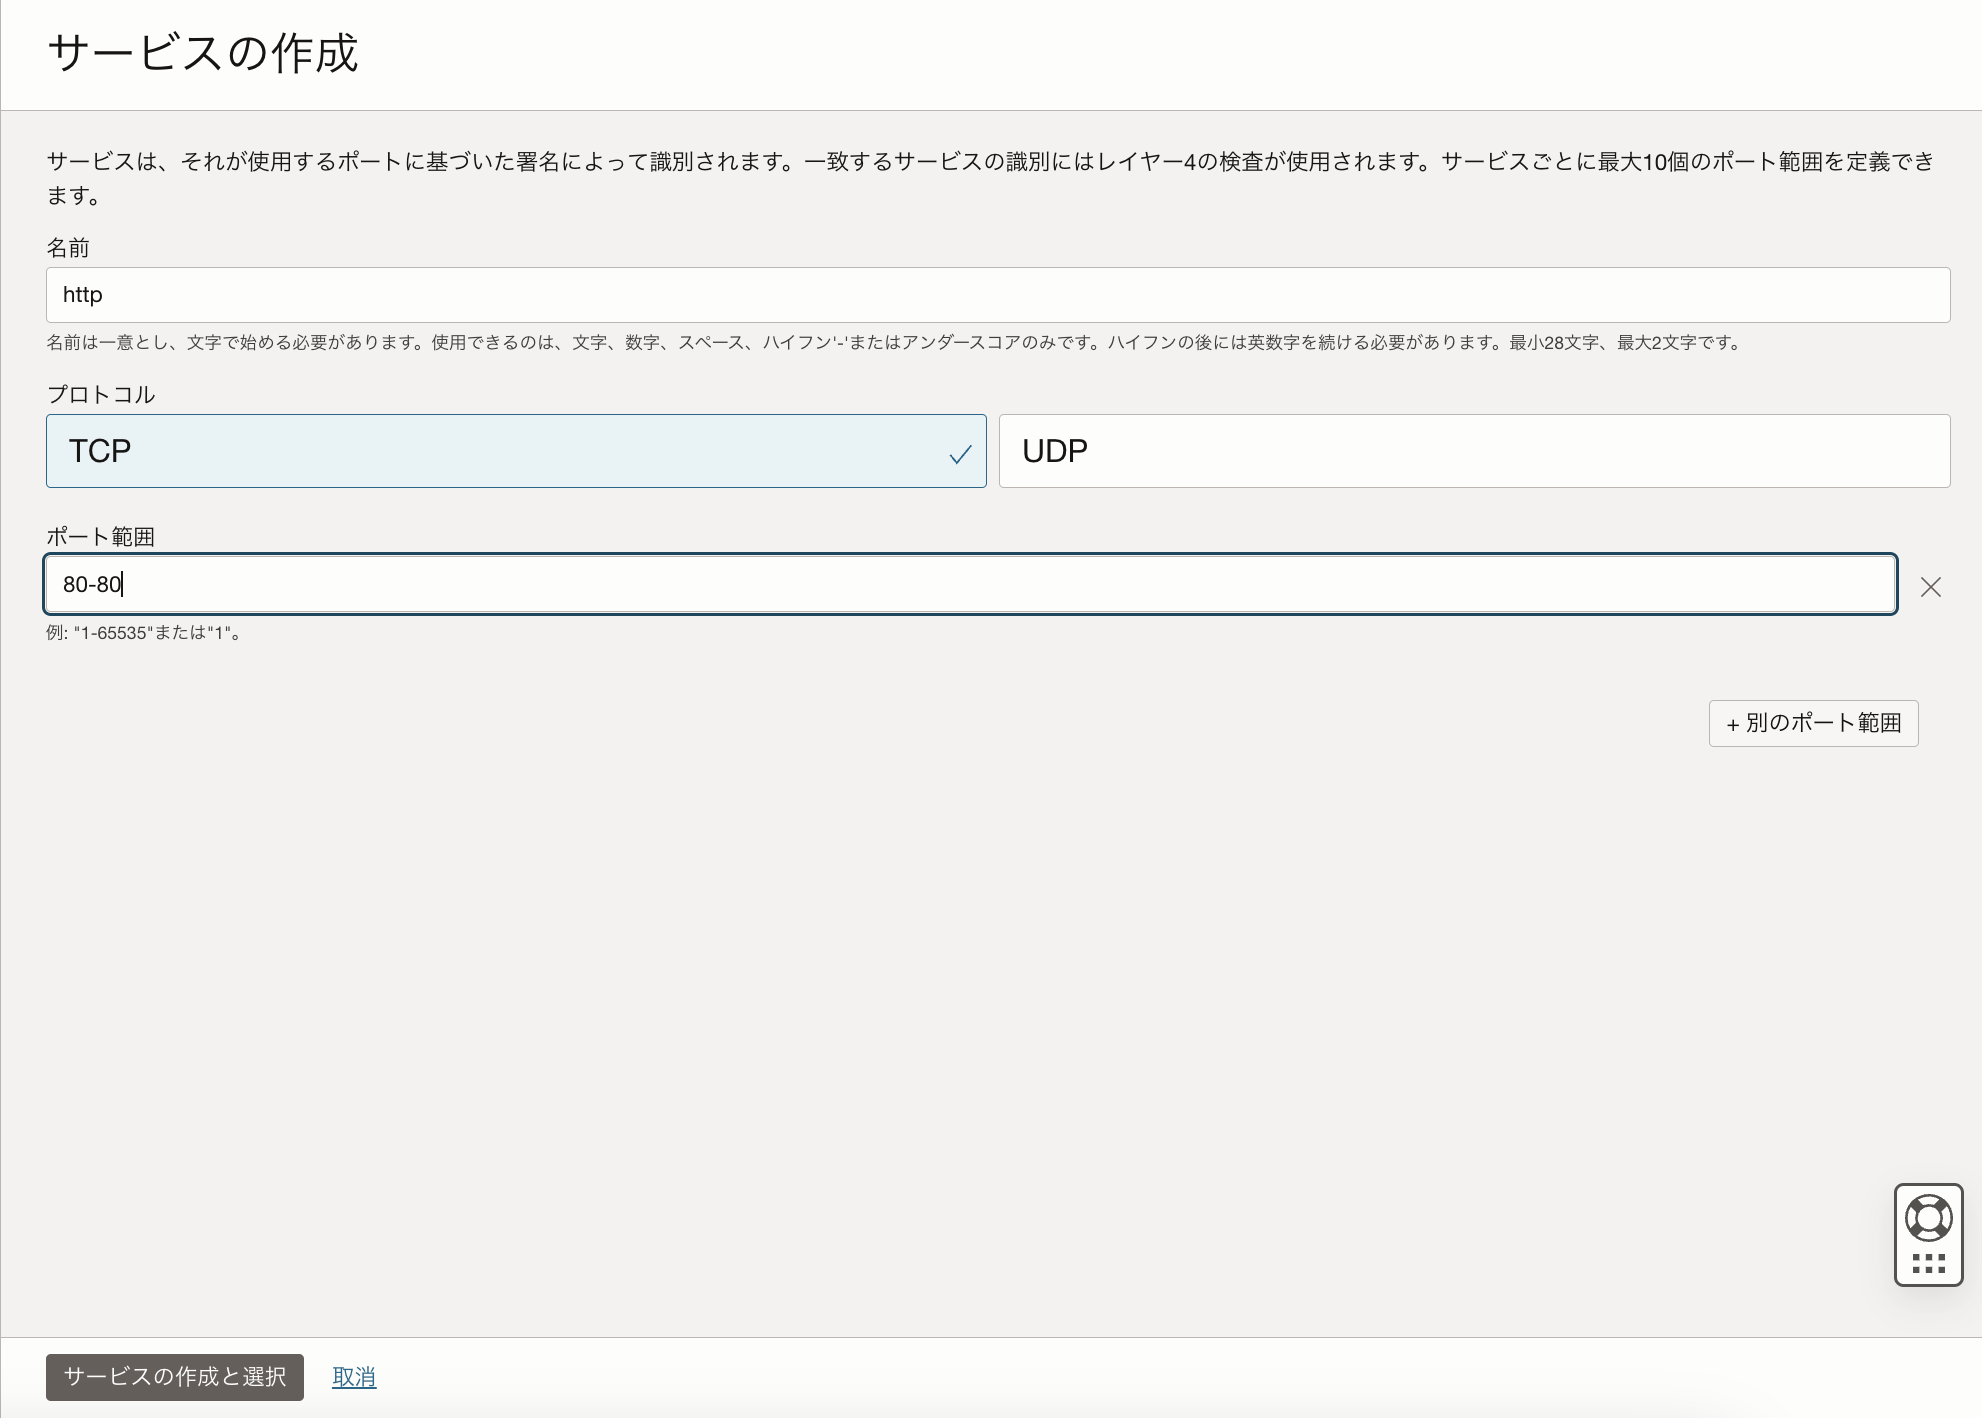This screenshot has width=1982, height=1418.
Task: Click the dotted grid handle under help icon
Action: [1928, 1263]
